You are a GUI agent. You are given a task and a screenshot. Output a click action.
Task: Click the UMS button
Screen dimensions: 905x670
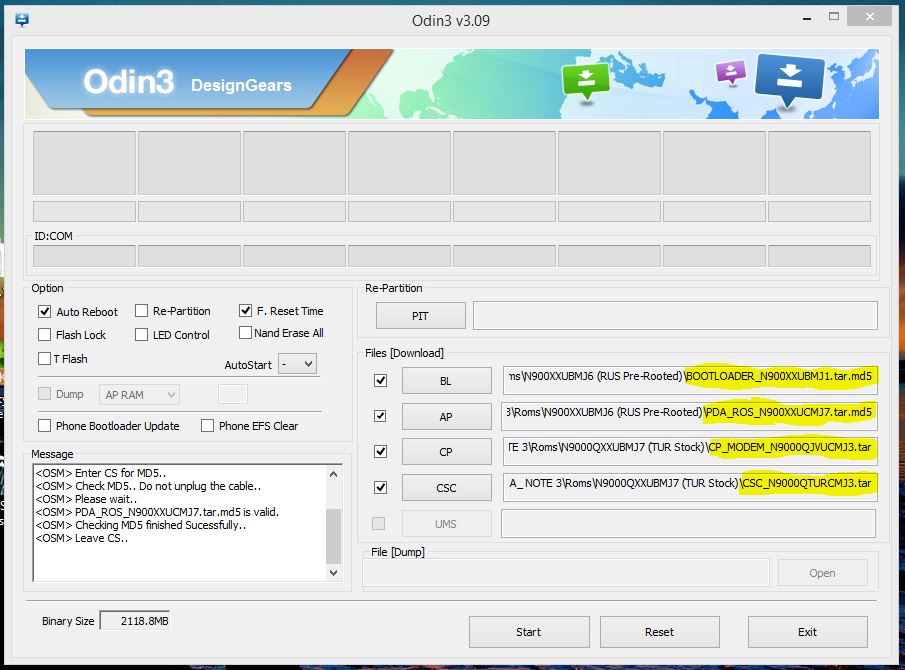pyautogui.click(x=446, y=524)
